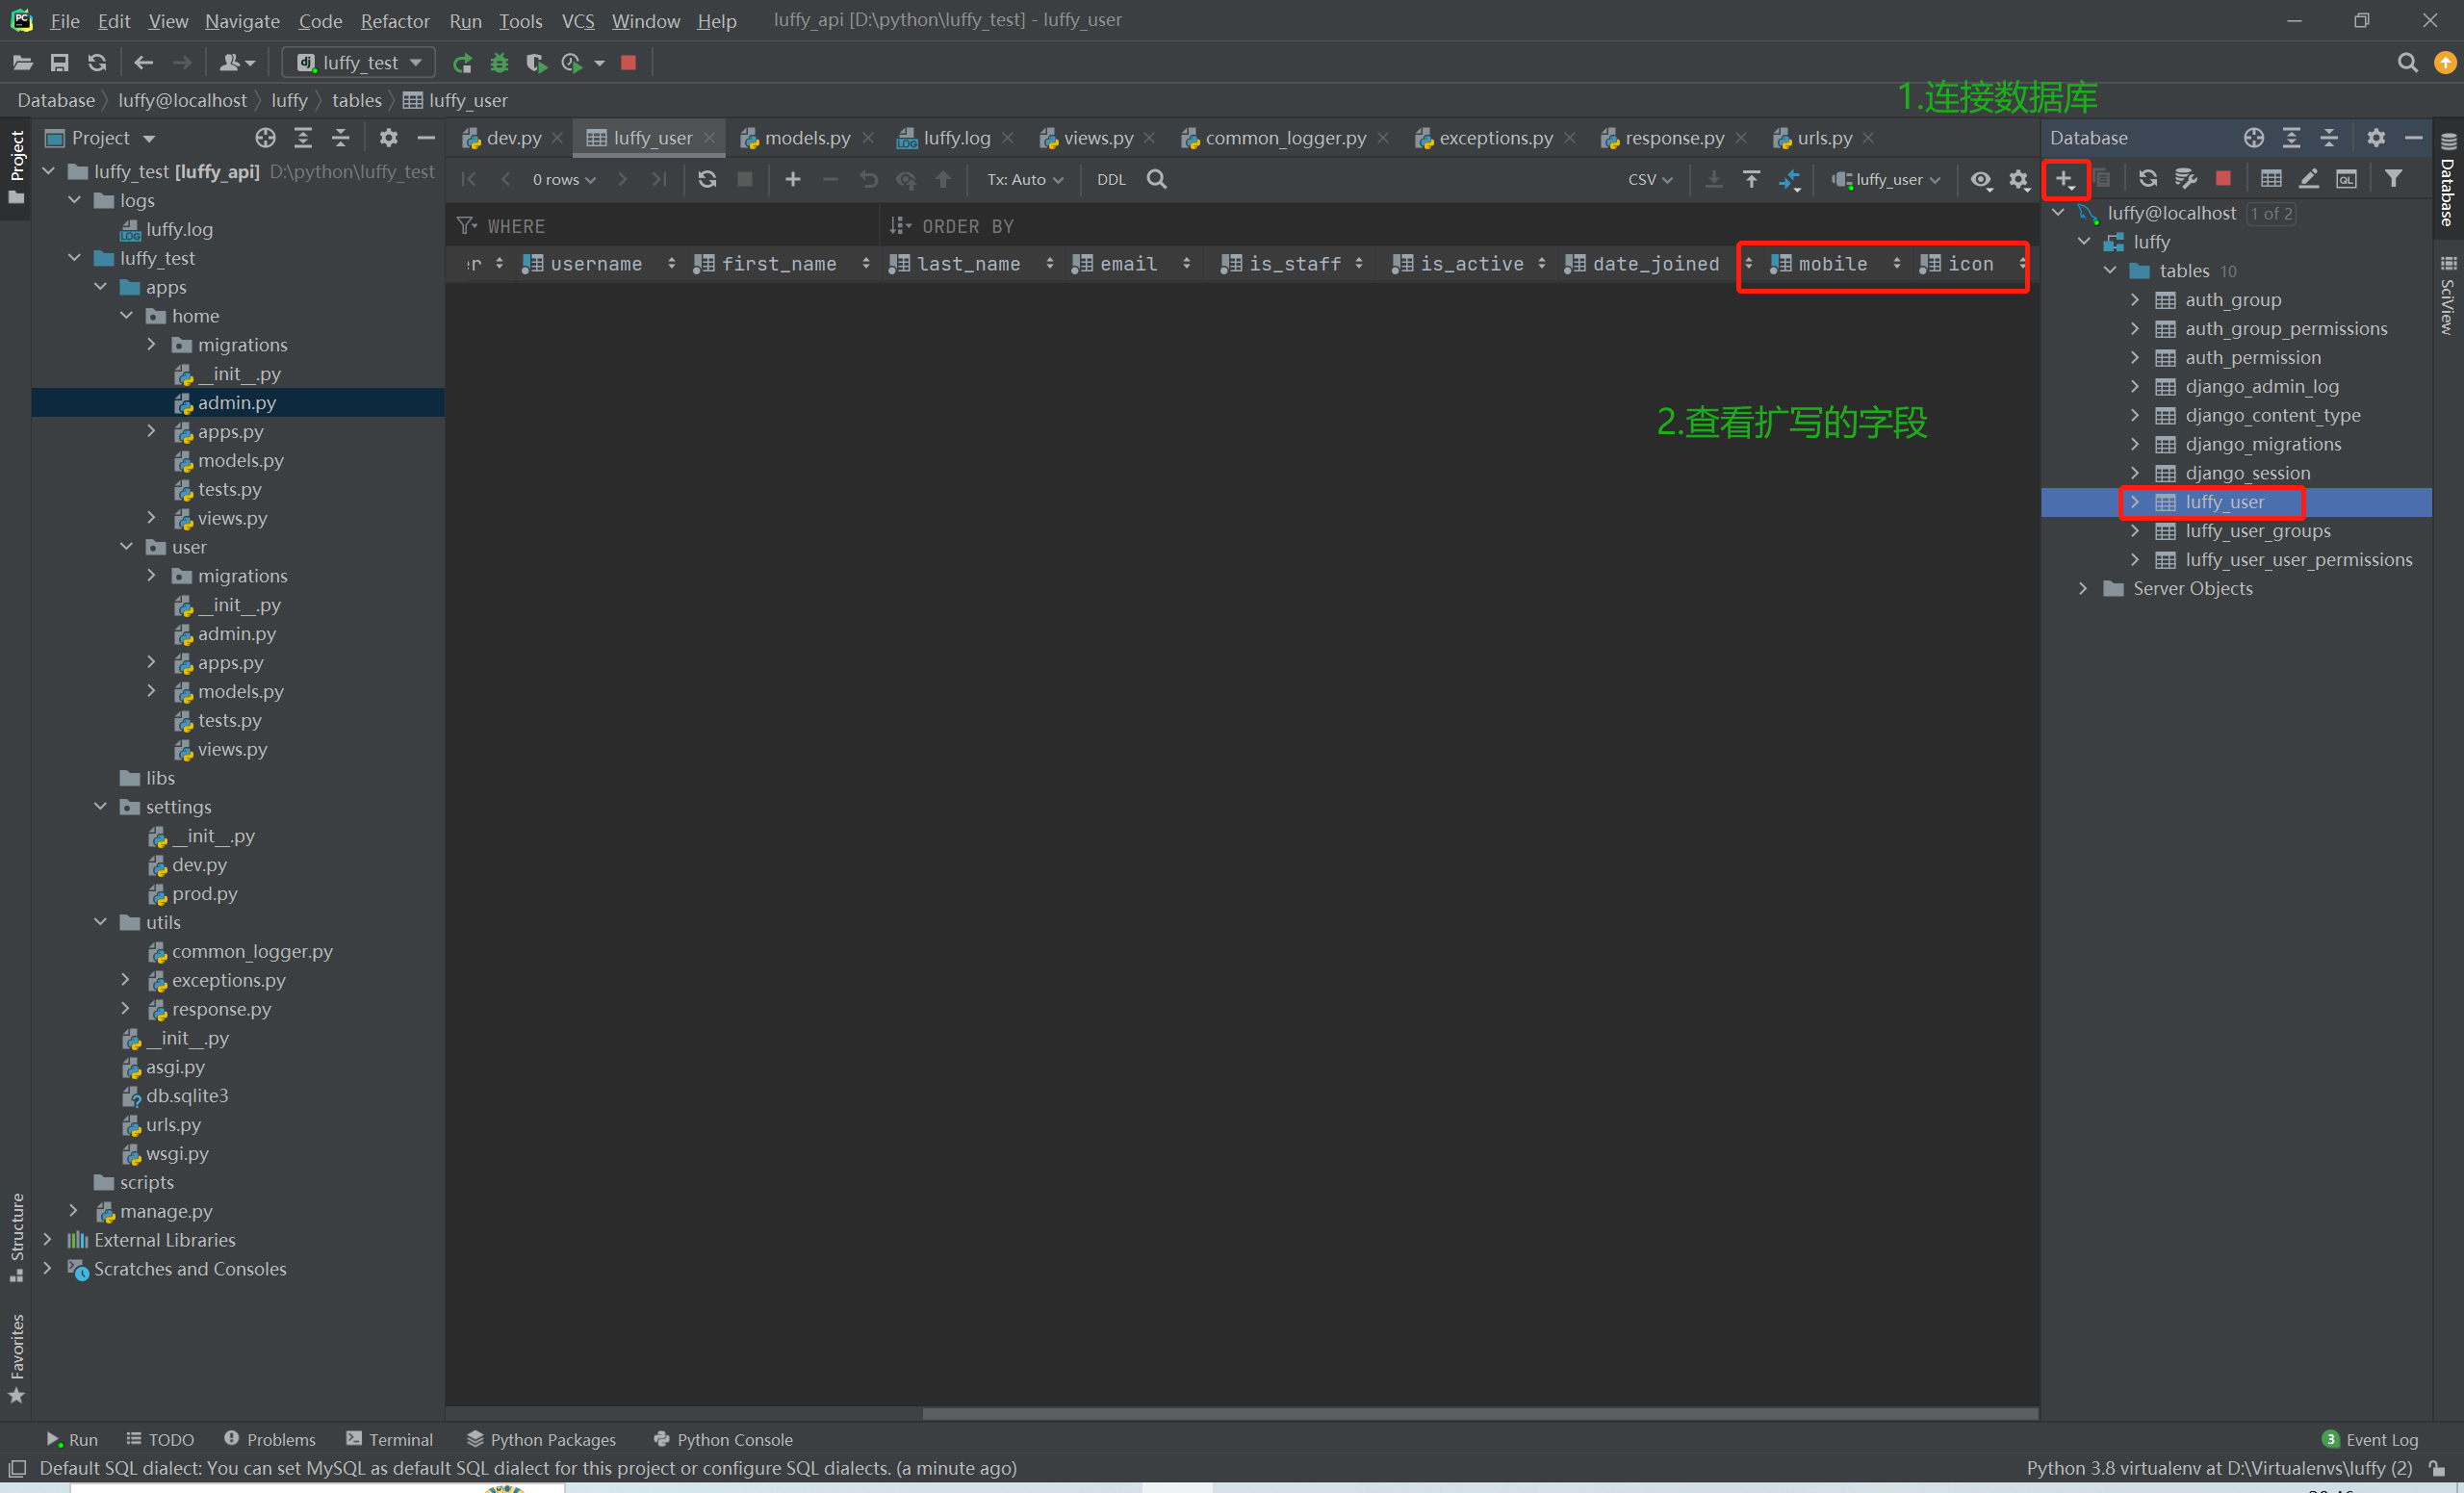Click the reload page icon in table toolbar
Screen dimensions: 2464x1493
(x=707, y=179)
